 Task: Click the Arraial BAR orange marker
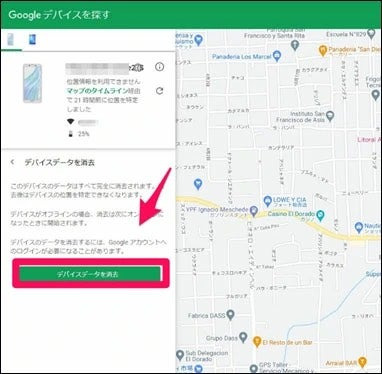(362, 362)
